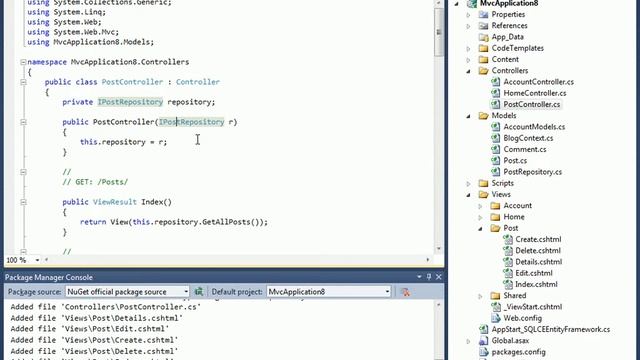Open the 100 % zoom dropdown
This screenshot has width=640, height=360.
coord(37,260)
